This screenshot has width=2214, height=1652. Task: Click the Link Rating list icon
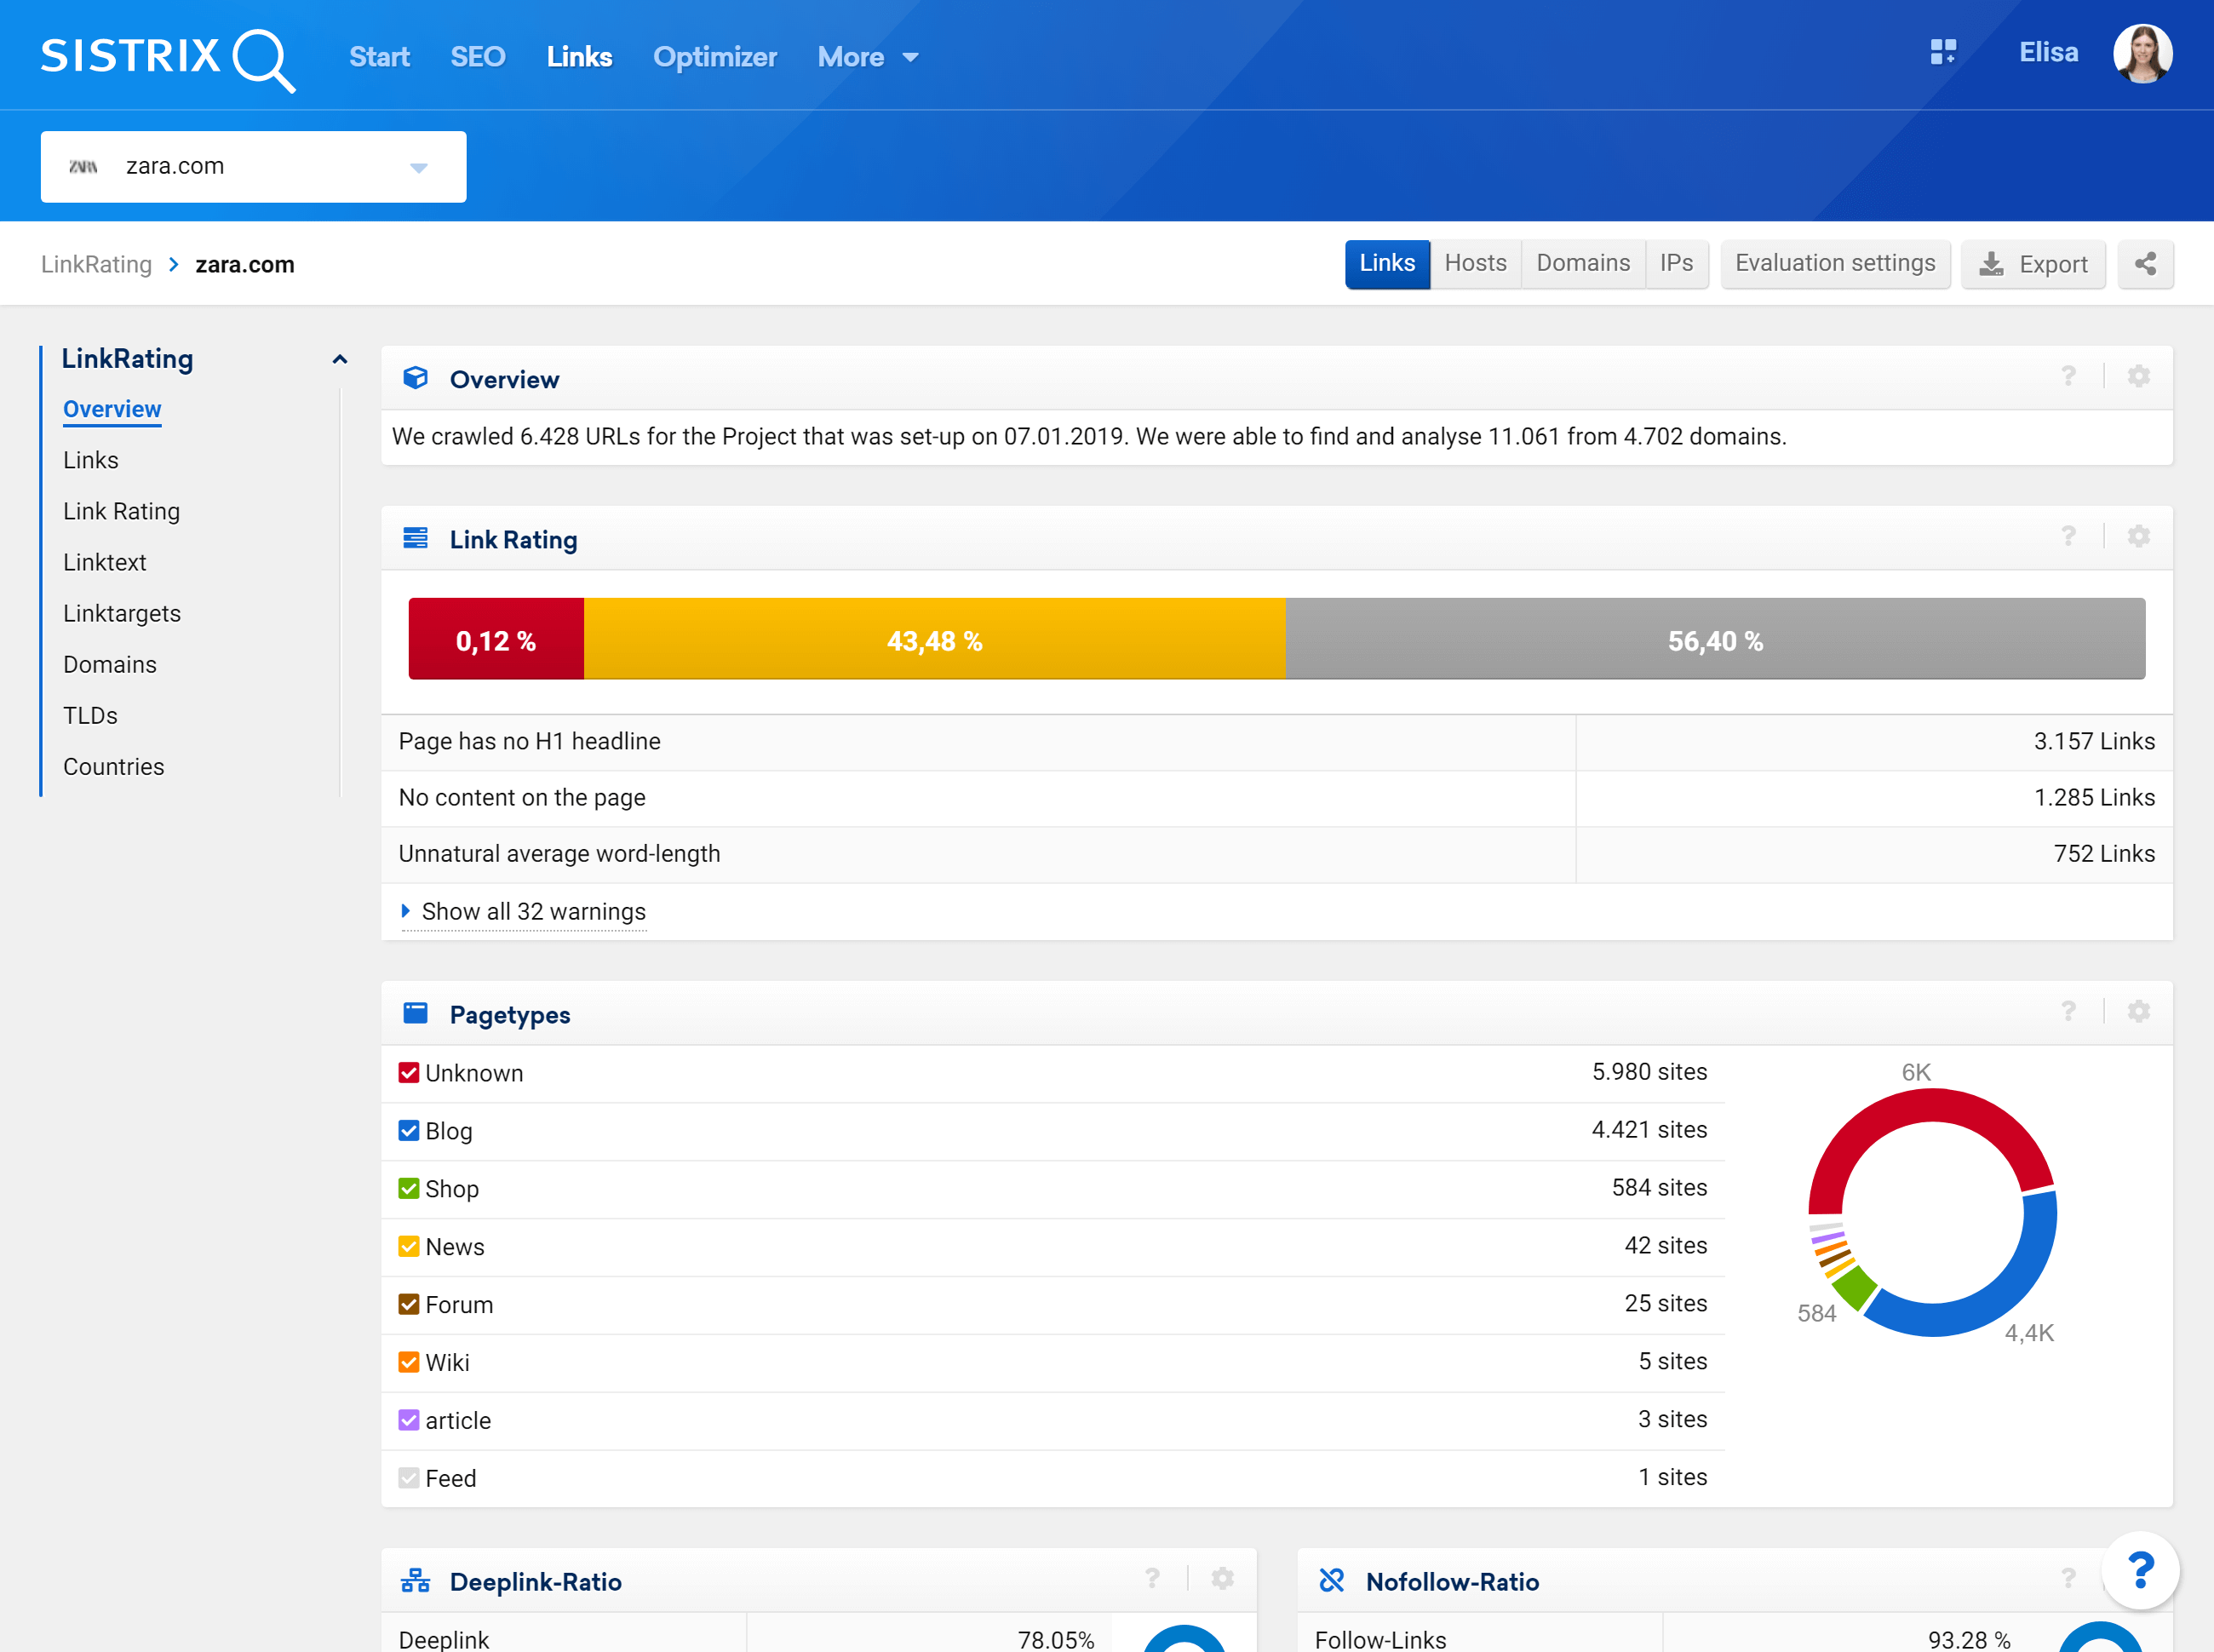click(x=415, y=538)
